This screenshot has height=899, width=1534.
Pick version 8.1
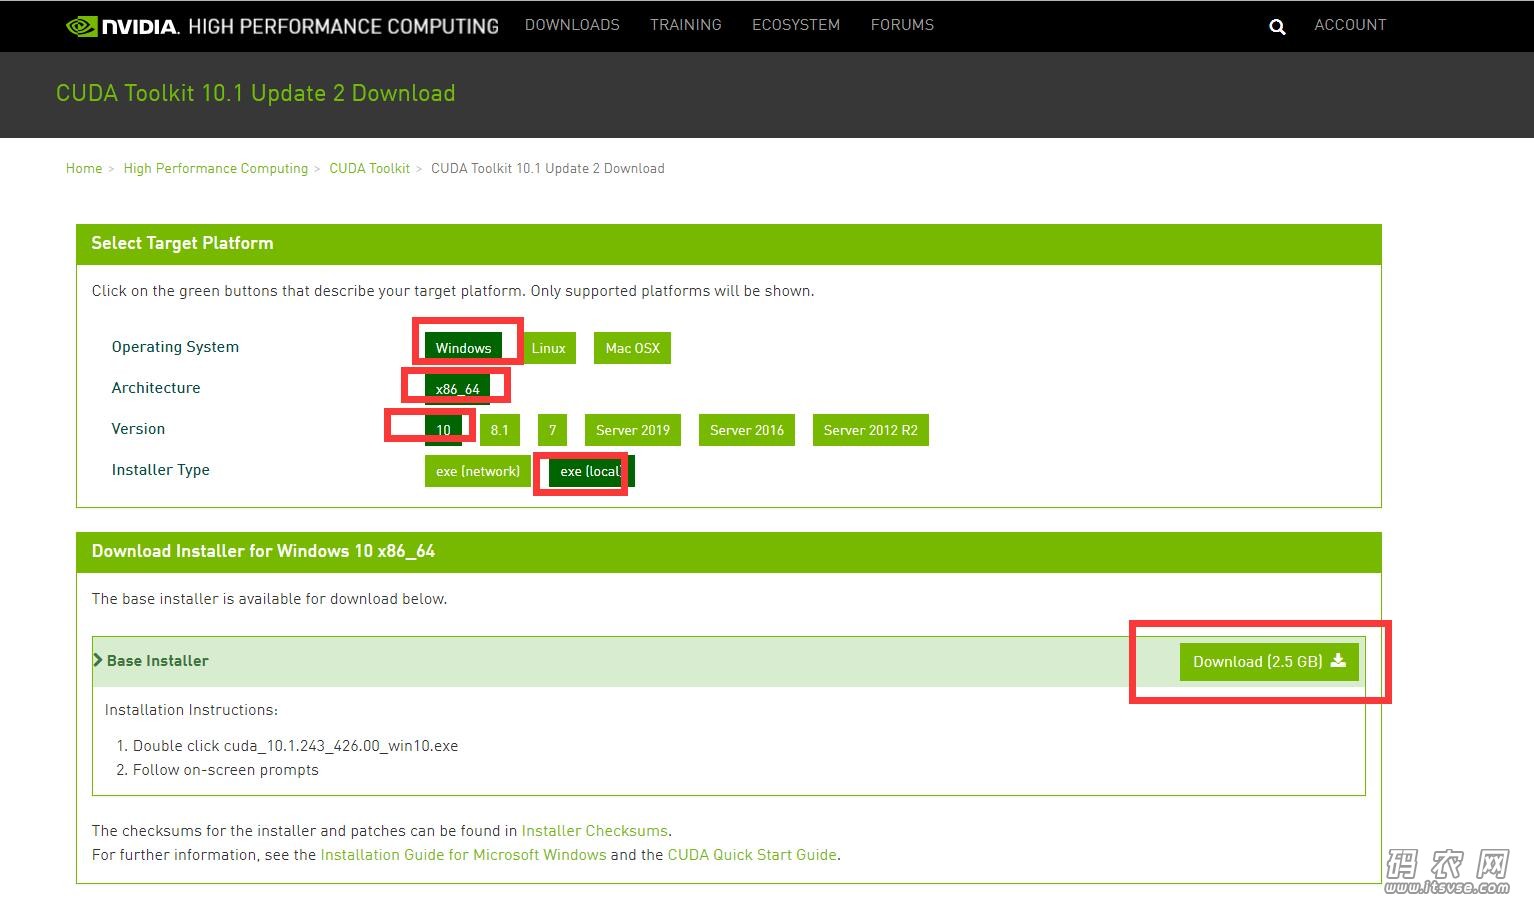(x=499, y=430)
